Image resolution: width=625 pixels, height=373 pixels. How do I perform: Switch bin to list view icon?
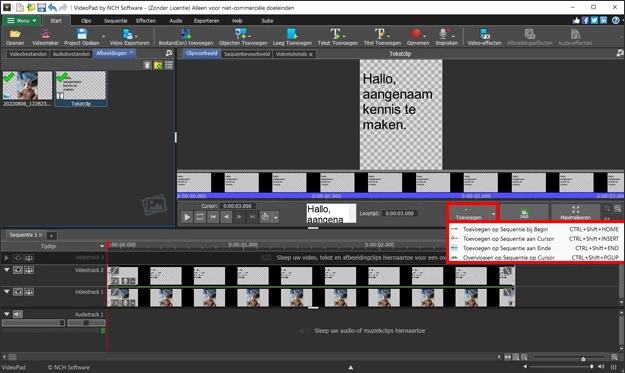pos(169,65)
